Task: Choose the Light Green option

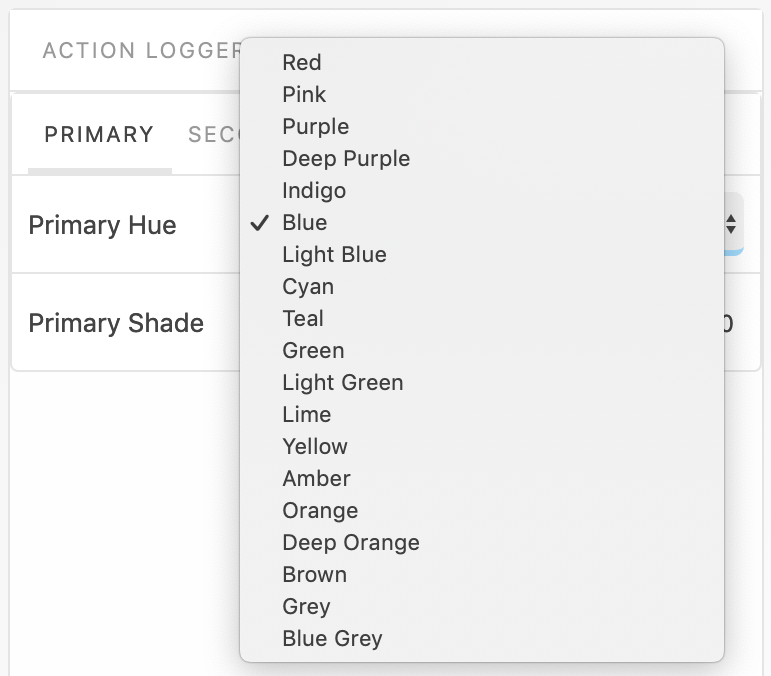Action: [343, 383]
